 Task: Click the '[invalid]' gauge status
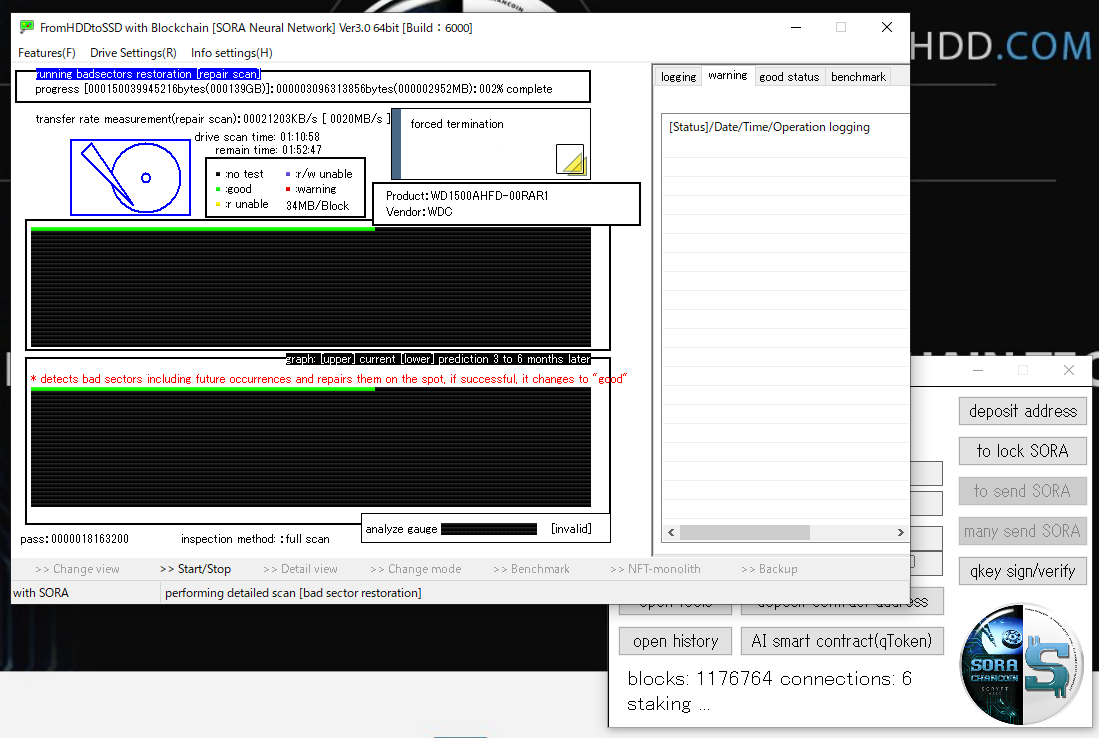571,529
